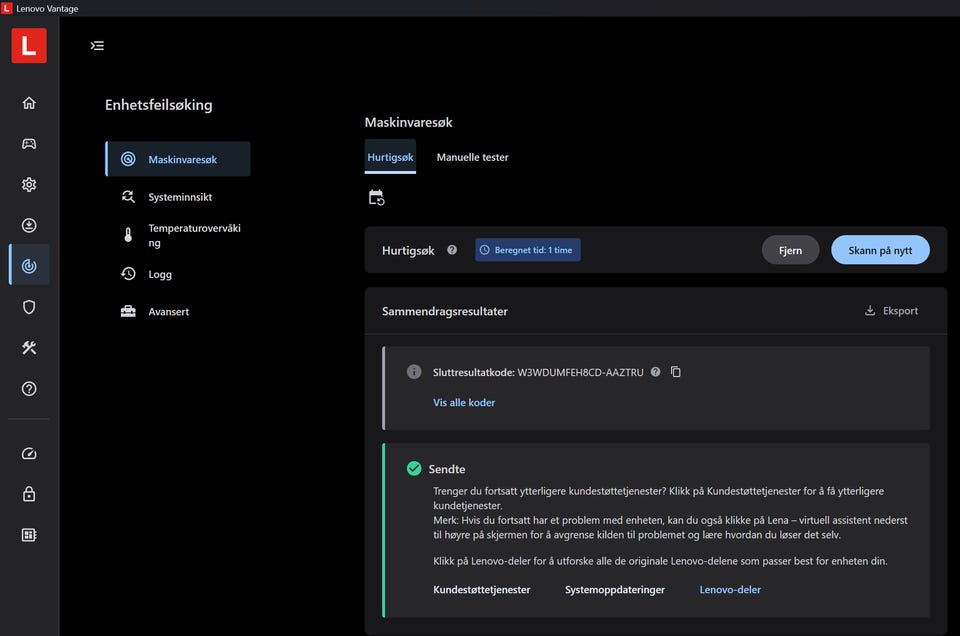This screenshot has width=960, height=636.
Task: Open the Systemoppdateringer link
Action: pos(615,589)
